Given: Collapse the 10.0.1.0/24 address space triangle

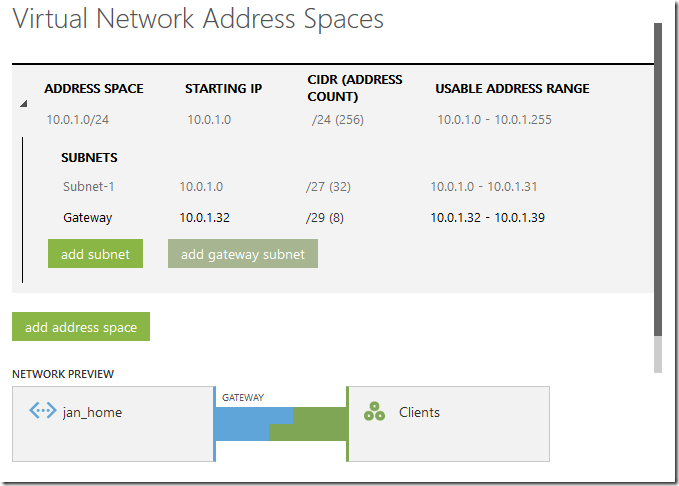Looking at the screenshot, I should click(24, 104).
